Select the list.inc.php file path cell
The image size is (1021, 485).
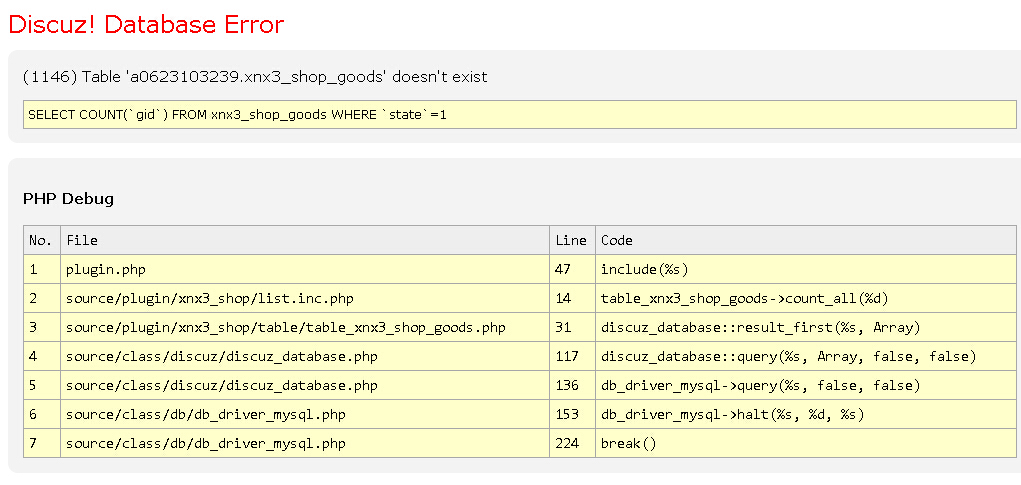(x=209, y=298)
